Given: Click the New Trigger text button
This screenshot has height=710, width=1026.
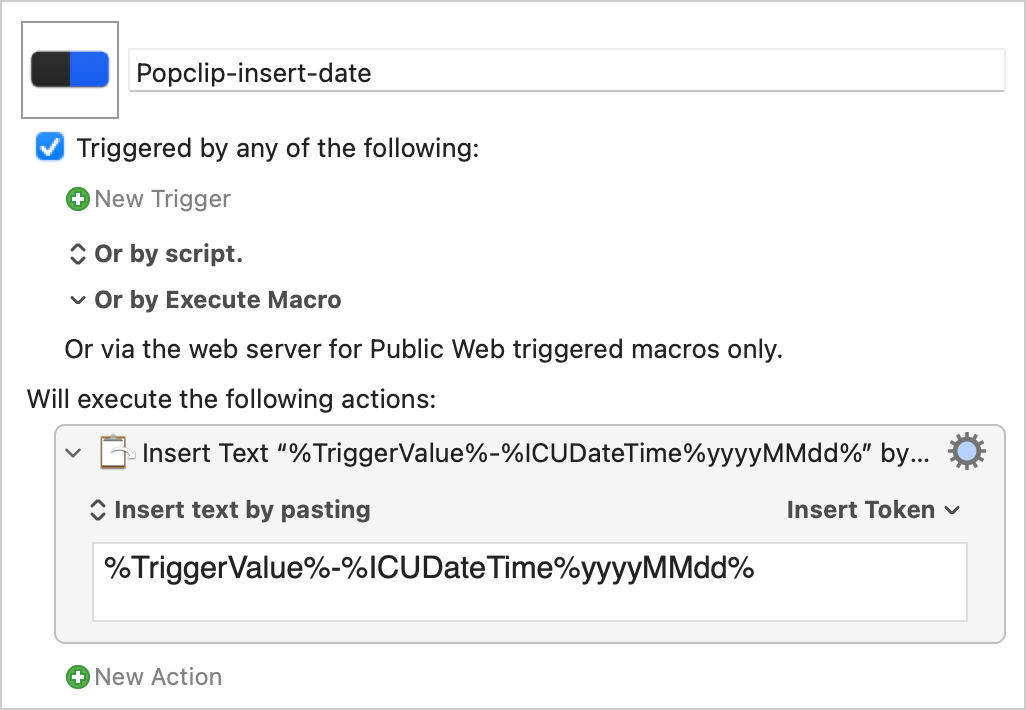Looking at the screenshot, I should 162,199.
